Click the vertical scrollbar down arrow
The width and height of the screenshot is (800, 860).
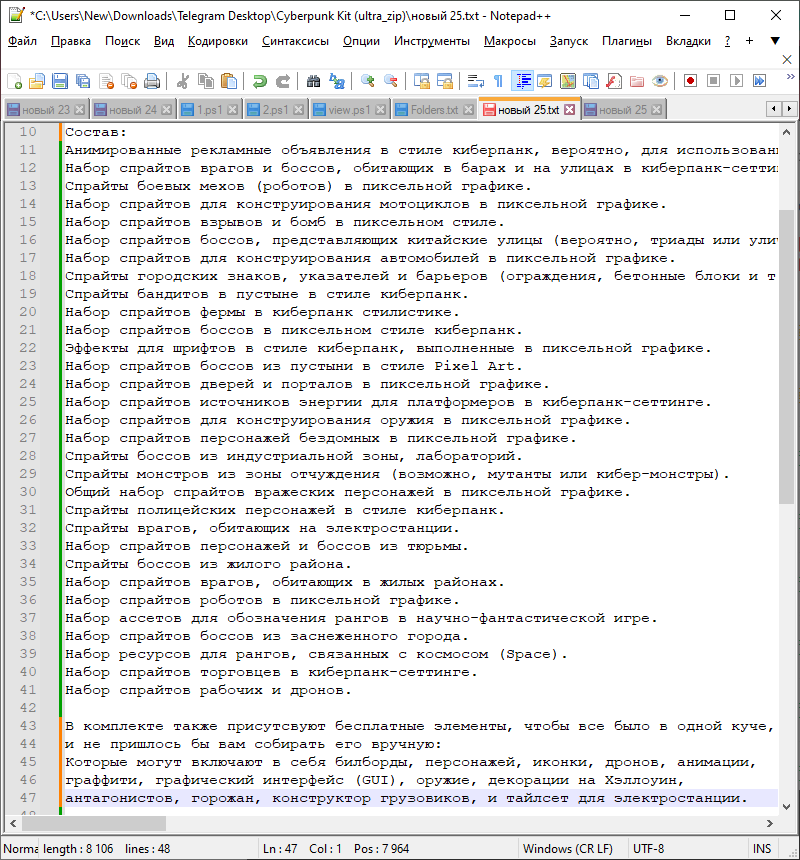click(787, 807)
